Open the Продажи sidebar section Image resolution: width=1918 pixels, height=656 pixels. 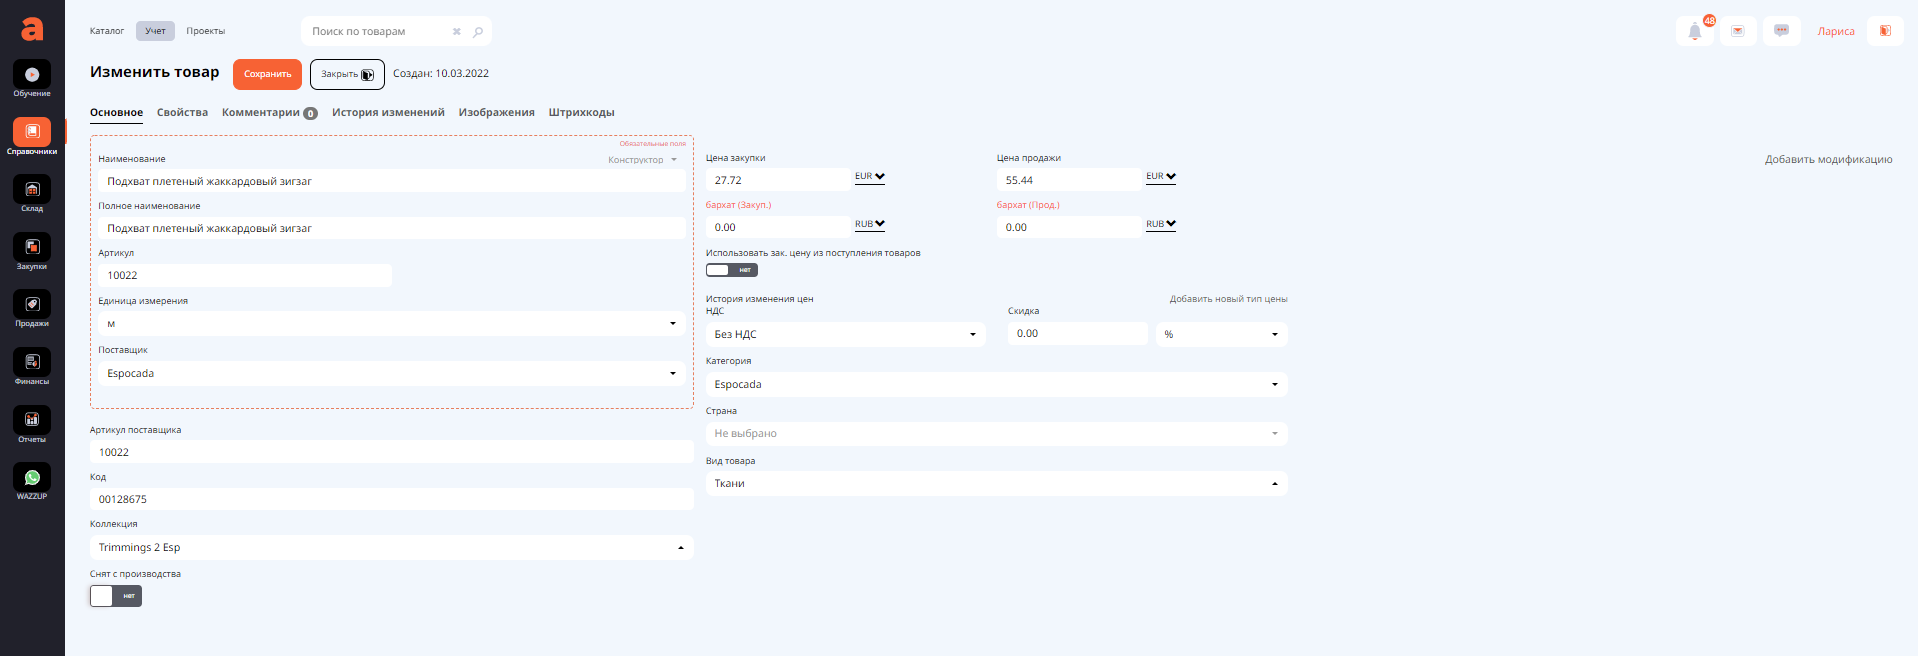coord(32,306)
